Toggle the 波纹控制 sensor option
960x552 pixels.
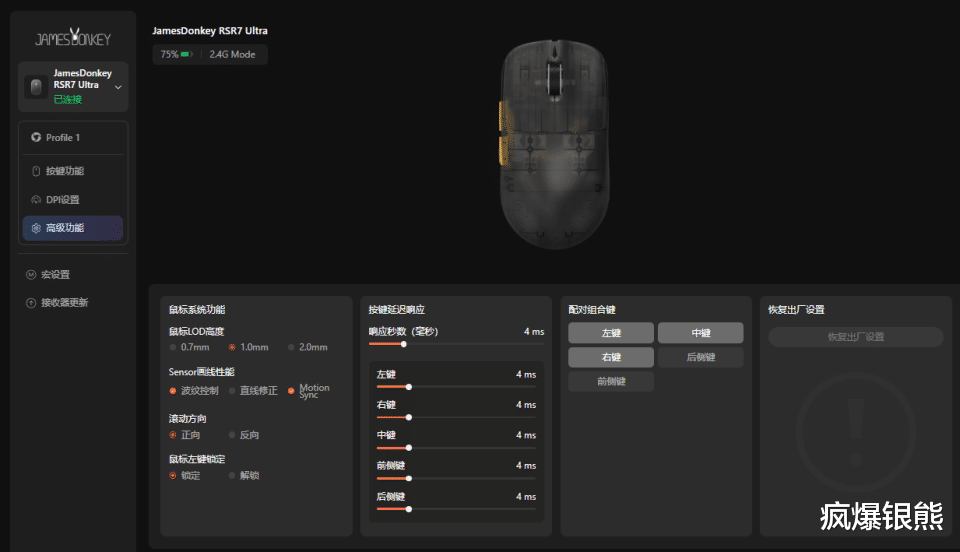point(194,390)
